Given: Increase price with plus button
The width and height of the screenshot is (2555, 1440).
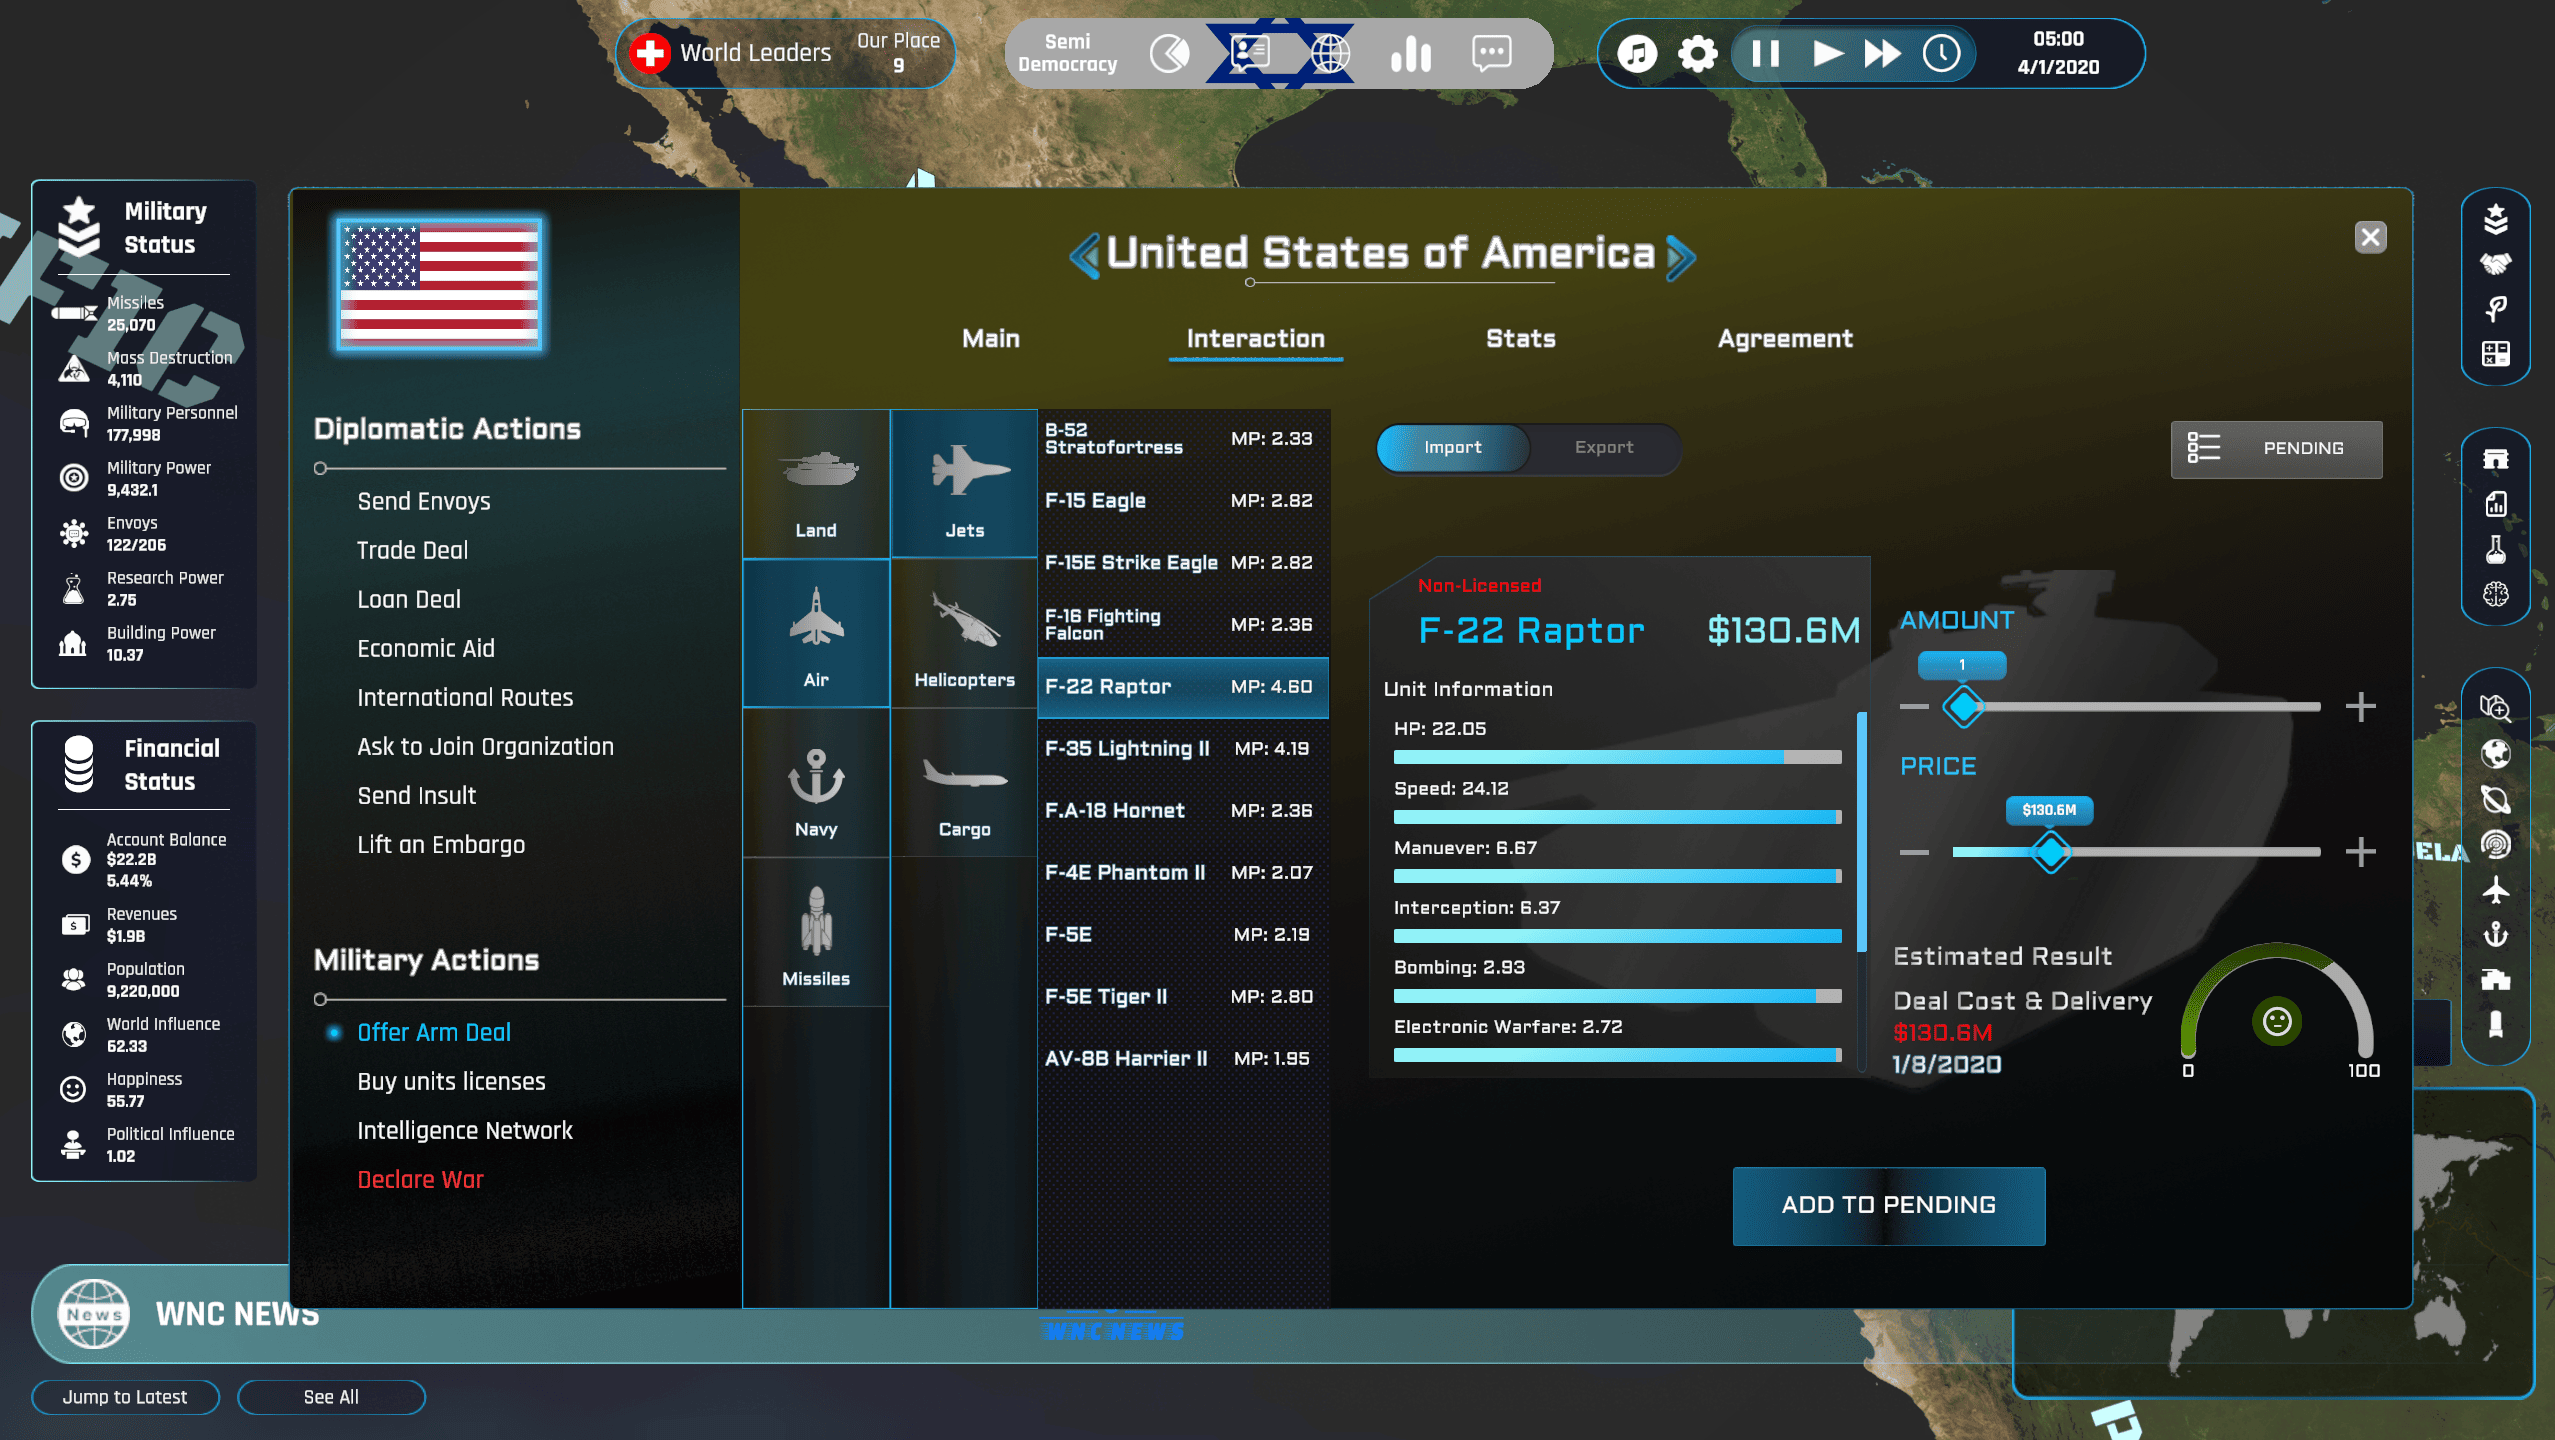Looking at the screenshot, I should point(2360,852).
